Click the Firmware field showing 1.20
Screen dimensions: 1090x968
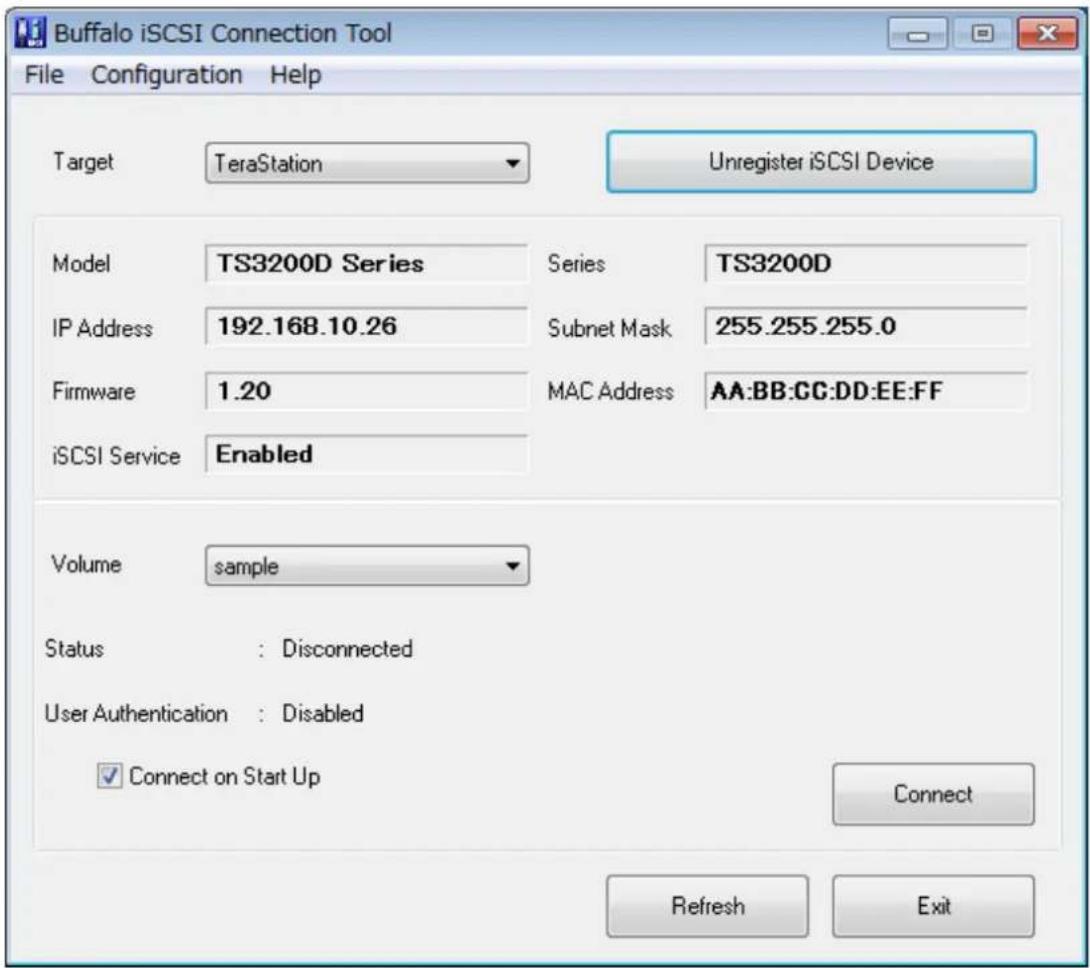pyautogui.click(x=366, y=391)
